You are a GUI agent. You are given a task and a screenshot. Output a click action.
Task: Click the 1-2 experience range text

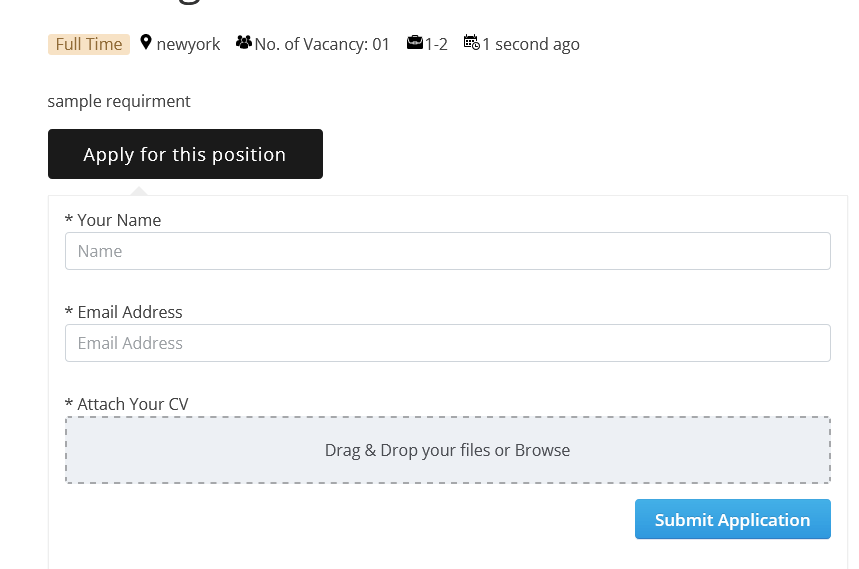(x=436, y=44)
